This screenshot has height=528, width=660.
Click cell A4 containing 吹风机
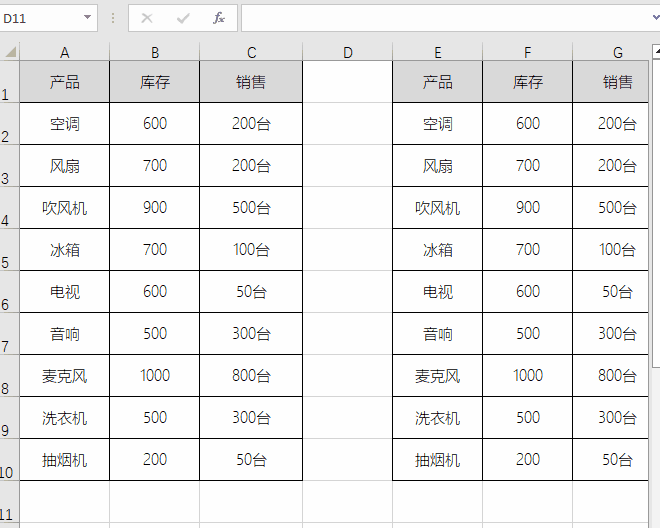coord(64,208)
